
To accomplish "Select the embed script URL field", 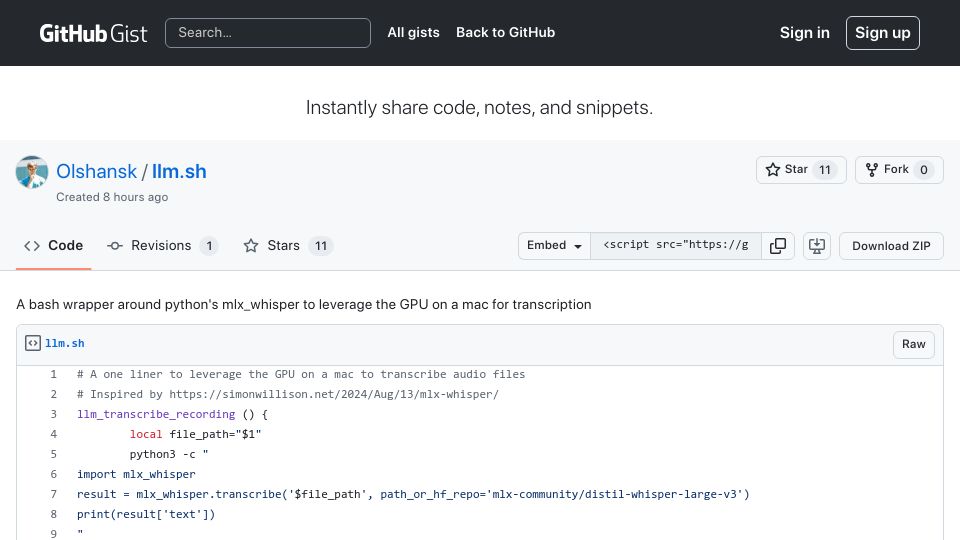I will [x=676, y=246].
